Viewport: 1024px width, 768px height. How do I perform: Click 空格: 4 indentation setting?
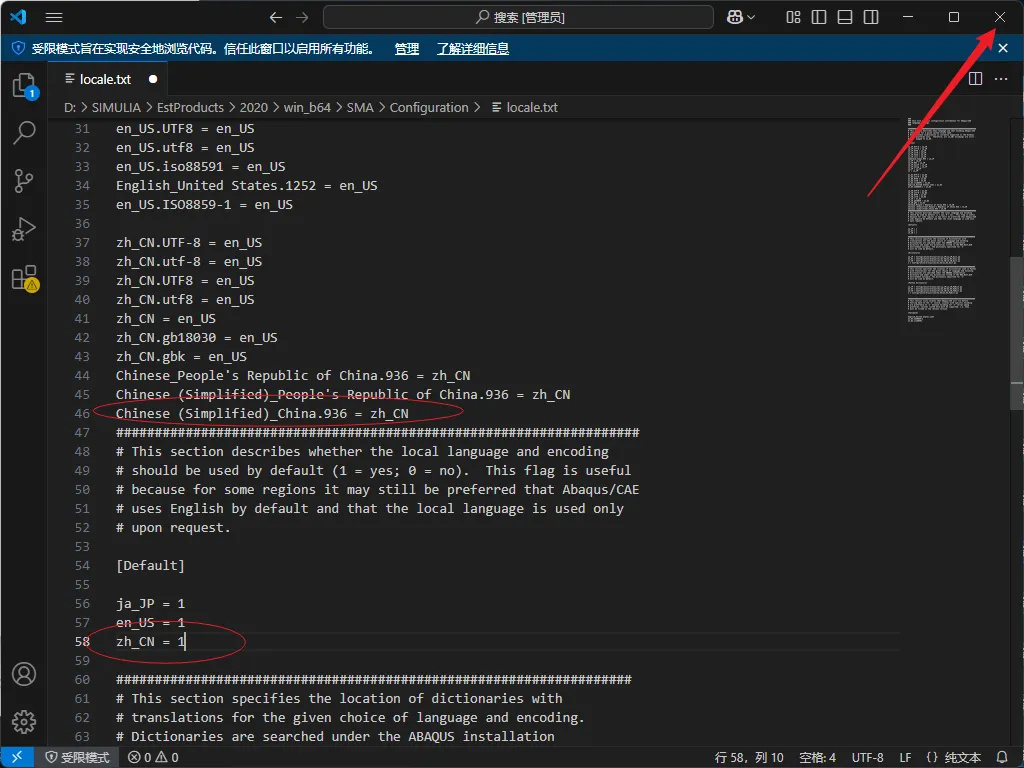tap(818, 758)
